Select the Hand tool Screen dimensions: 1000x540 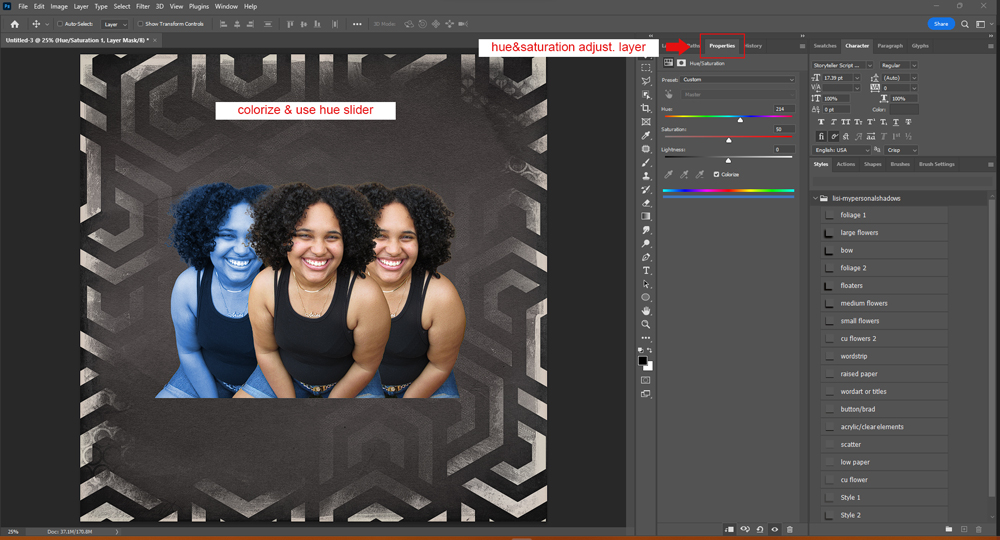(645, 311)
